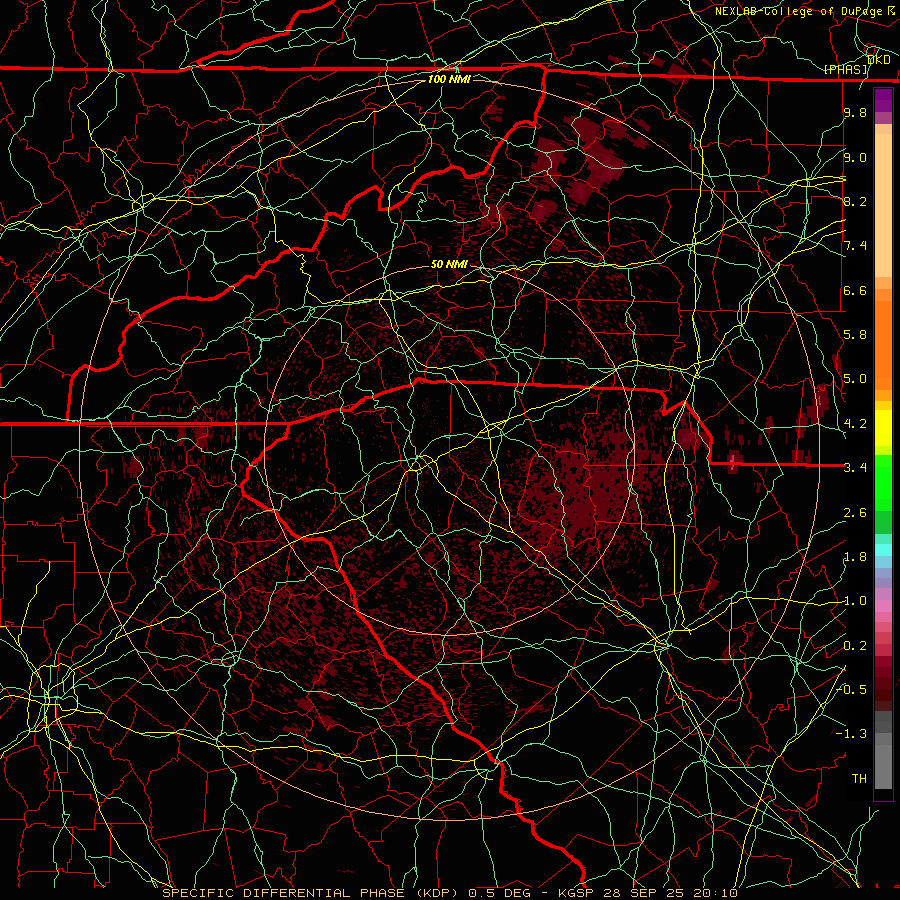The width and height of the screenshot is (900, 900).
Task: Pick the purple color at top of scale
Action: [x=883, y=100]
